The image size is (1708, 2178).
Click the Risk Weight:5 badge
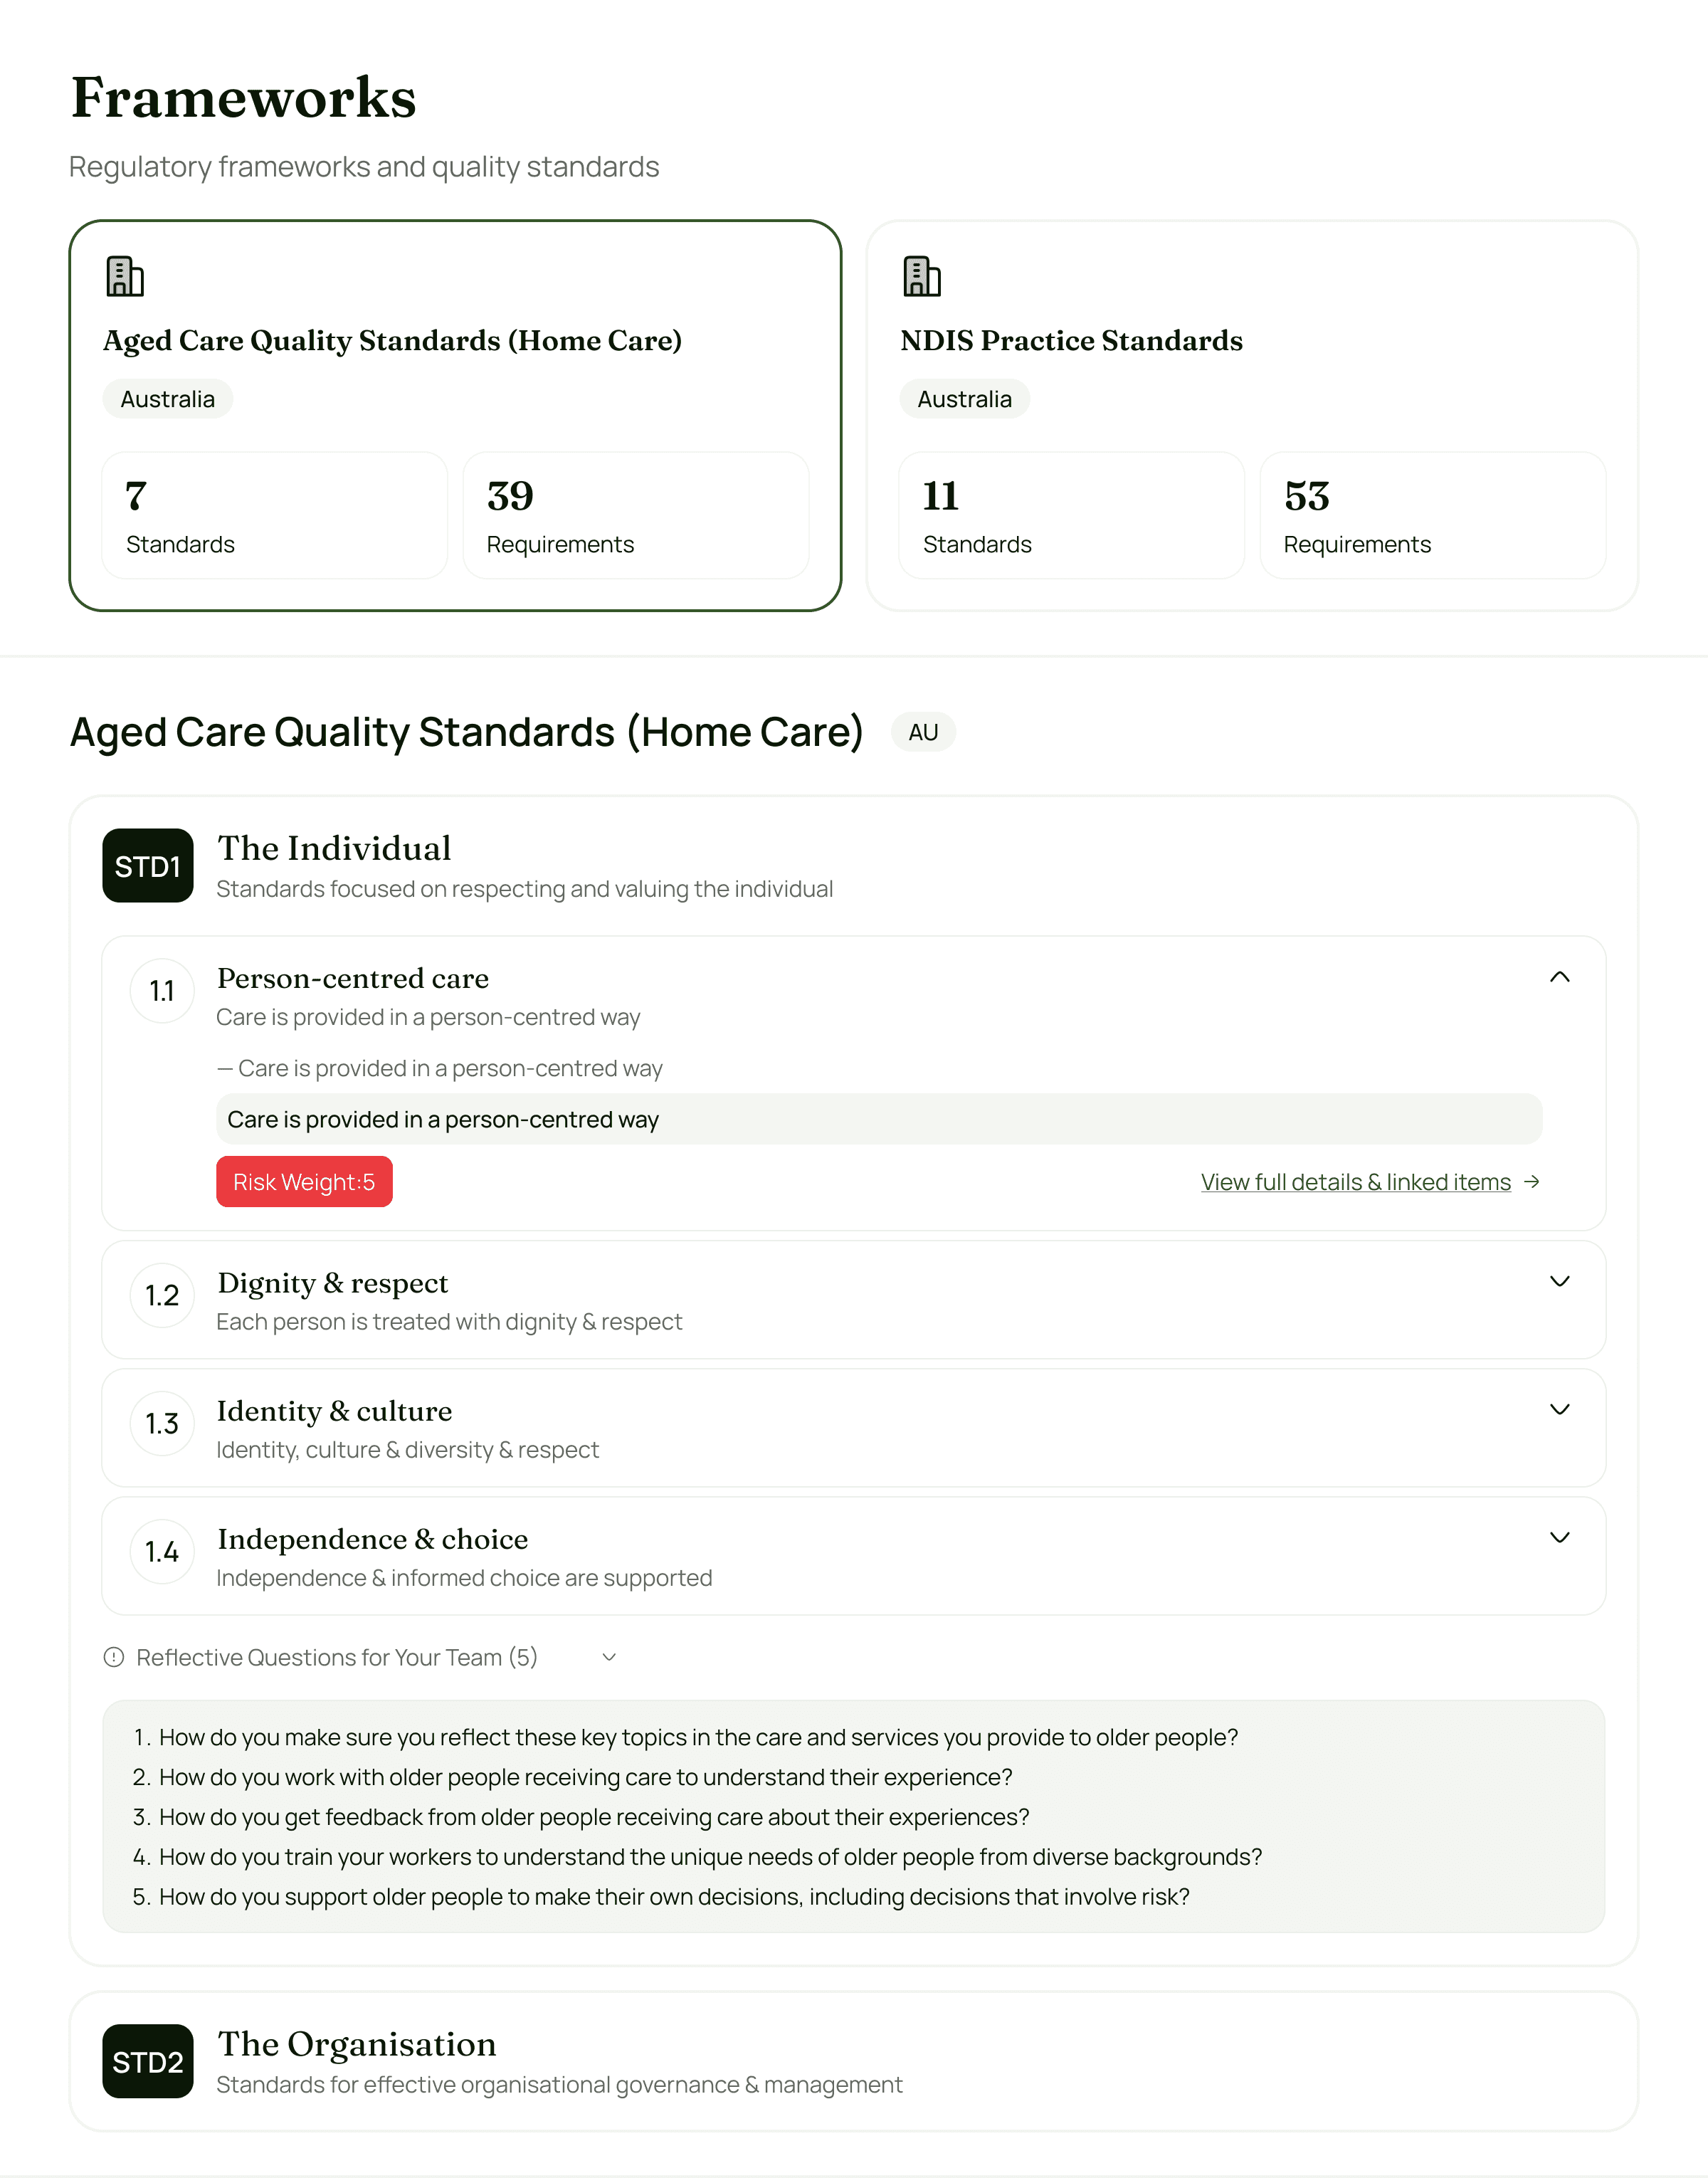[304, 1182]
